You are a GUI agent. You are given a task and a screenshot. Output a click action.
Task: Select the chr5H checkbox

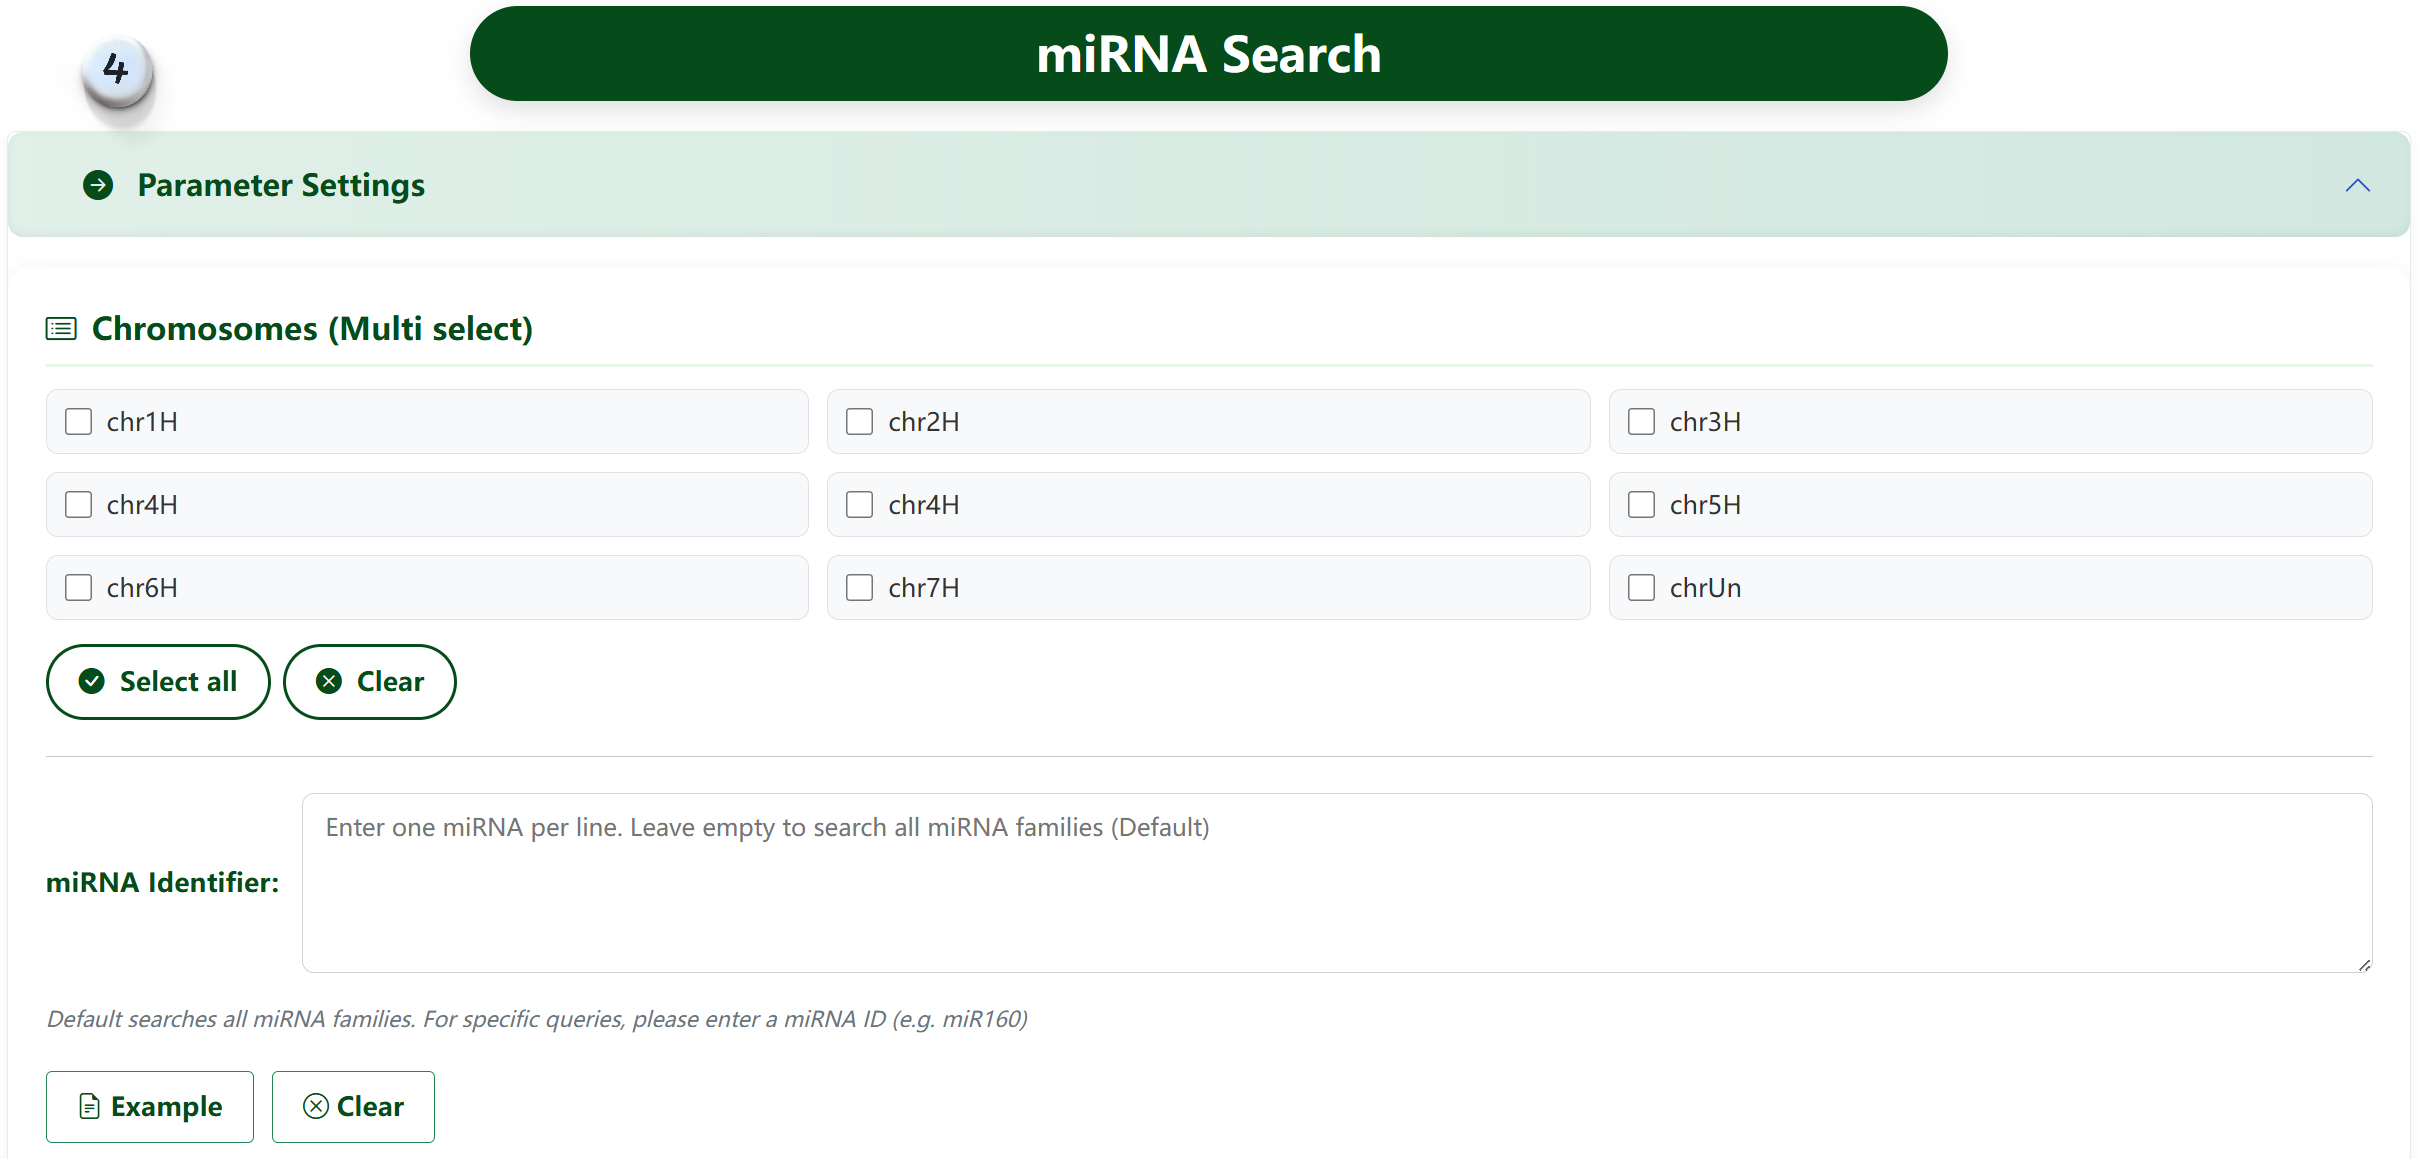(x=1641, y=505)
